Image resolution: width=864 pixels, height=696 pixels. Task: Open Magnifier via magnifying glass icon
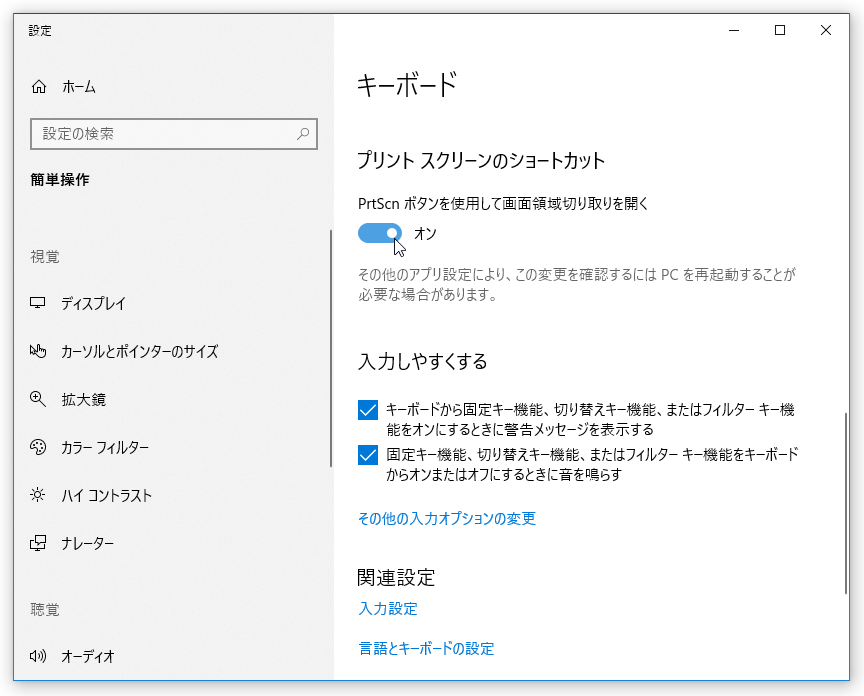coord(37,399)
